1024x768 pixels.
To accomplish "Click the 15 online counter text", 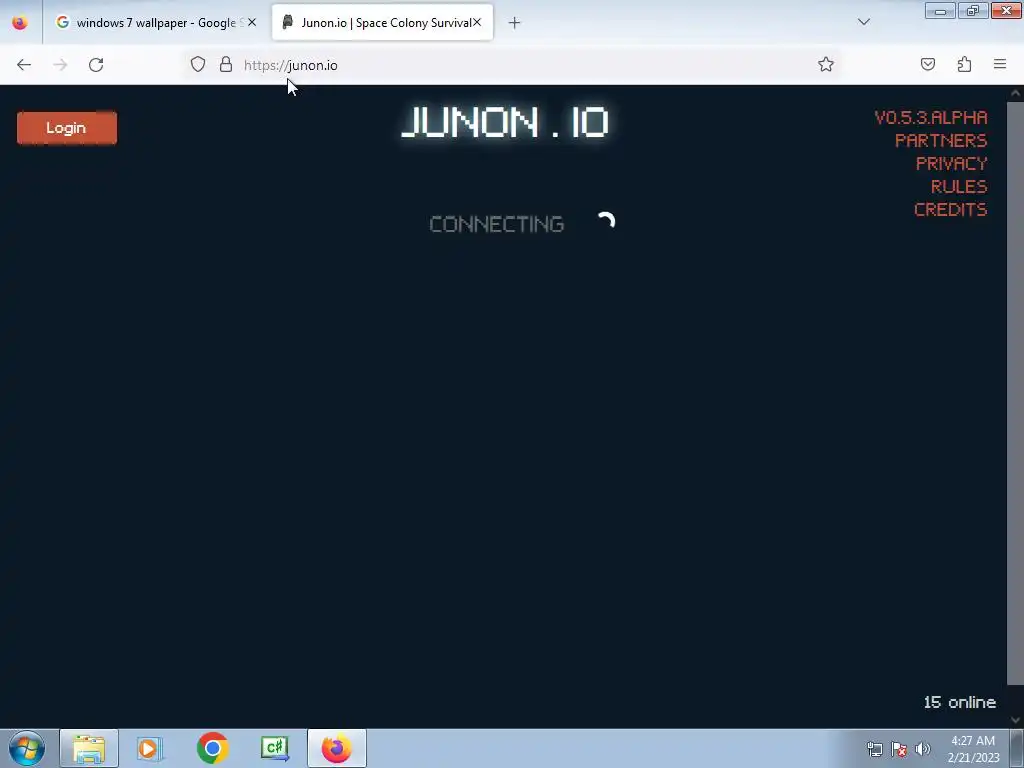I will [x=959, y=702].
